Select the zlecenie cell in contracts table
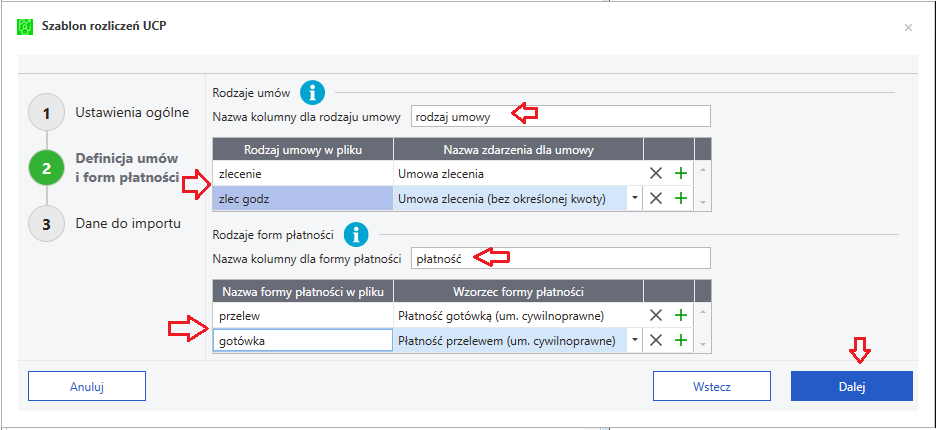This screenshot has height=430, width=940. [303, 174]
